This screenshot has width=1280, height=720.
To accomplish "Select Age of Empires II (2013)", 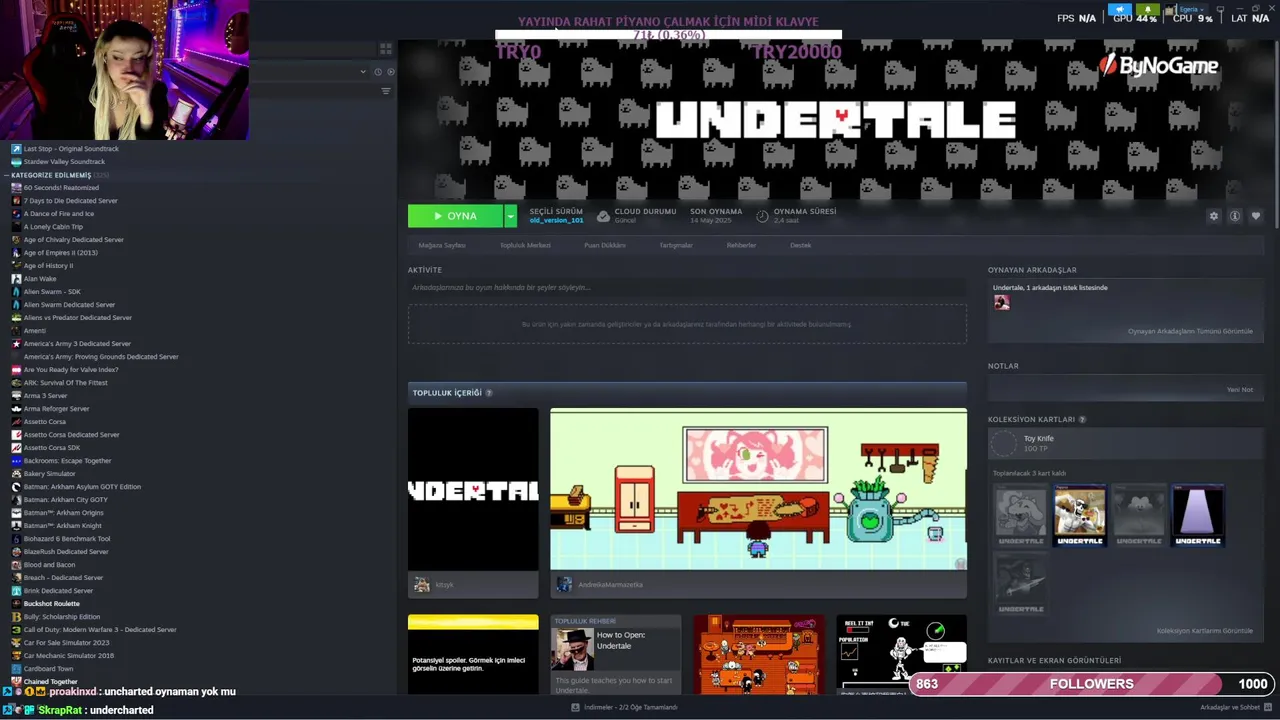I will (x=61, y=253).
